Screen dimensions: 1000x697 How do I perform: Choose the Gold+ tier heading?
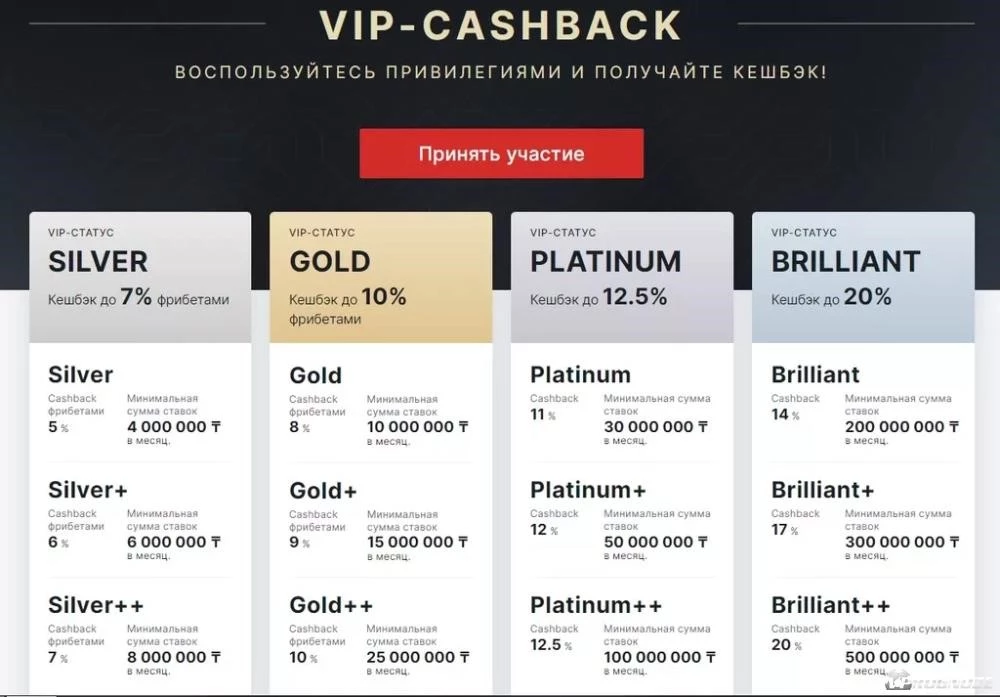point(323,490)
